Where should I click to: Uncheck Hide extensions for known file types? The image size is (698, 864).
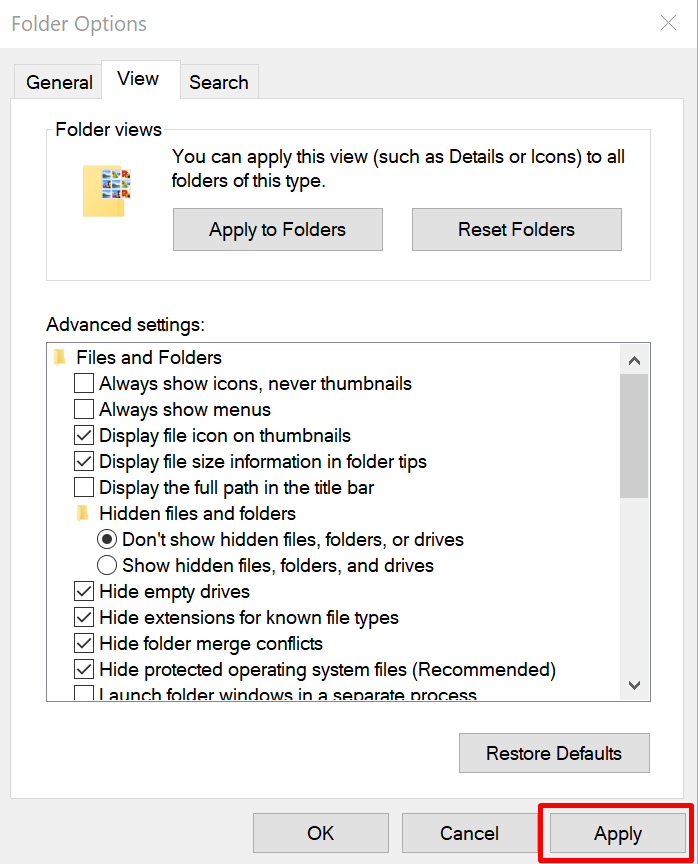(85, 618)
